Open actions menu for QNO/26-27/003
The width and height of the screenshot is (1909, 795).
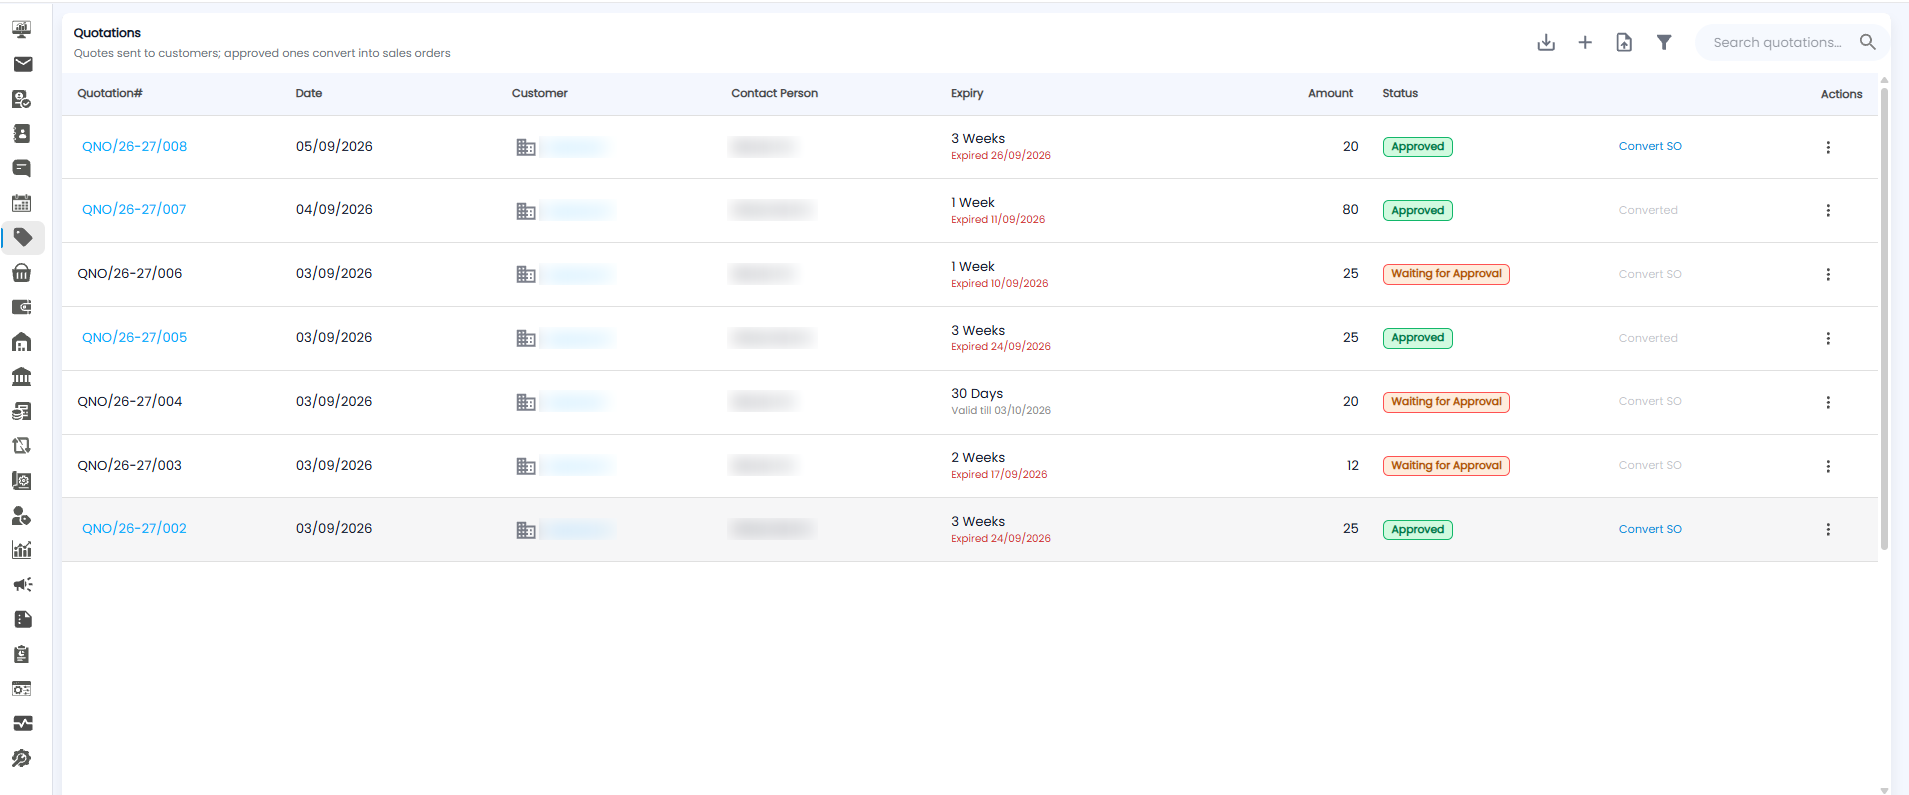point(1828,467)
